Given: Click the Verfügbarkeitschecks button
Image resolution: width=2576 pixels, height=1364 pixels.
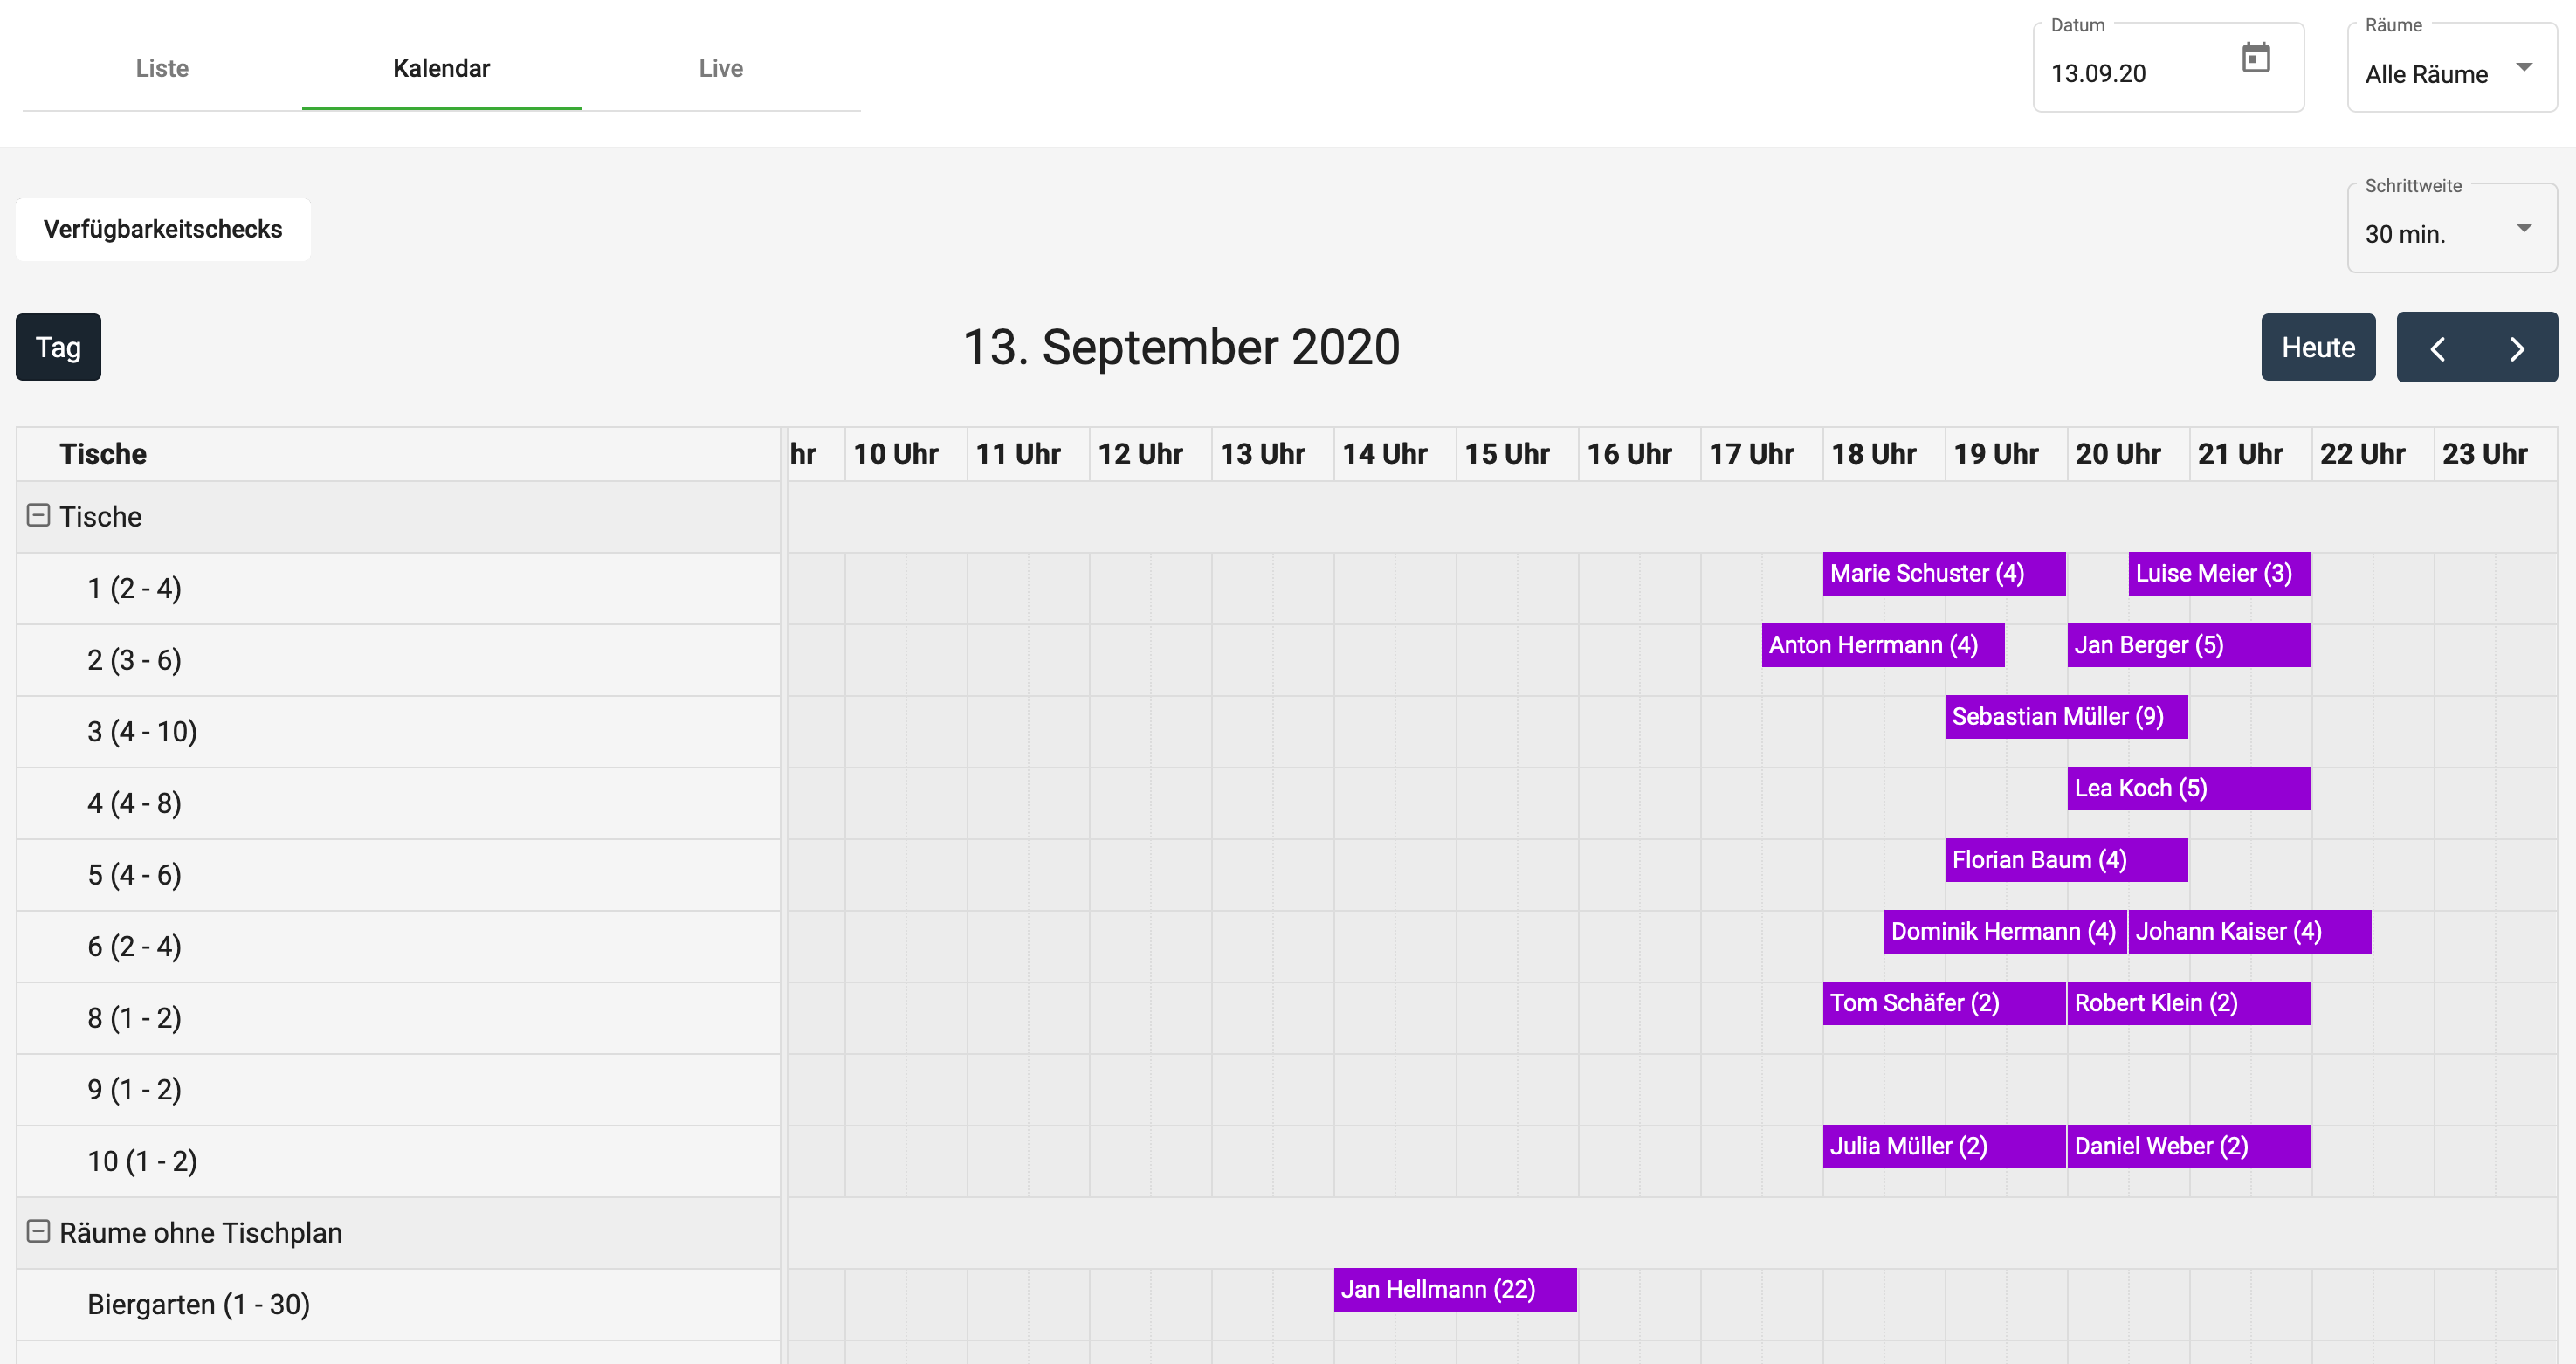Looking at the screenshot, I should coord(163,229).
